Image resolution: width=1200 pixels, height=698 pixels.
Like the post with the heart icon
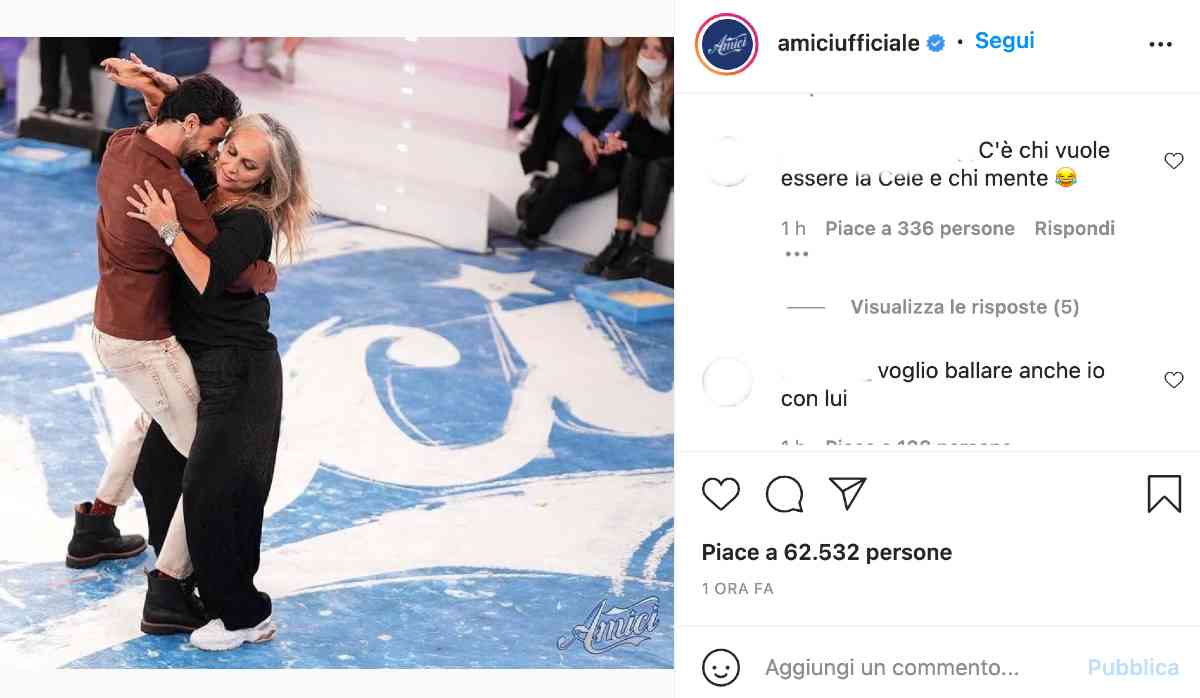point(720,494)
